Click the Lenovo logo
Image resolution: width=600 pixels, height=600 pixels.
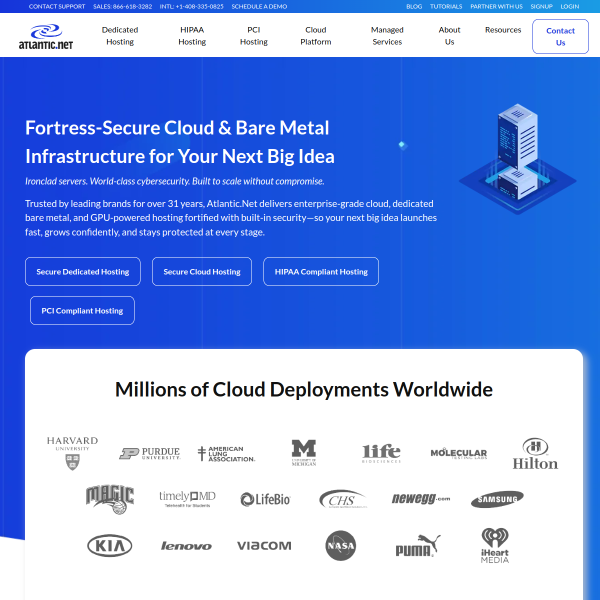tap(186, 546)
